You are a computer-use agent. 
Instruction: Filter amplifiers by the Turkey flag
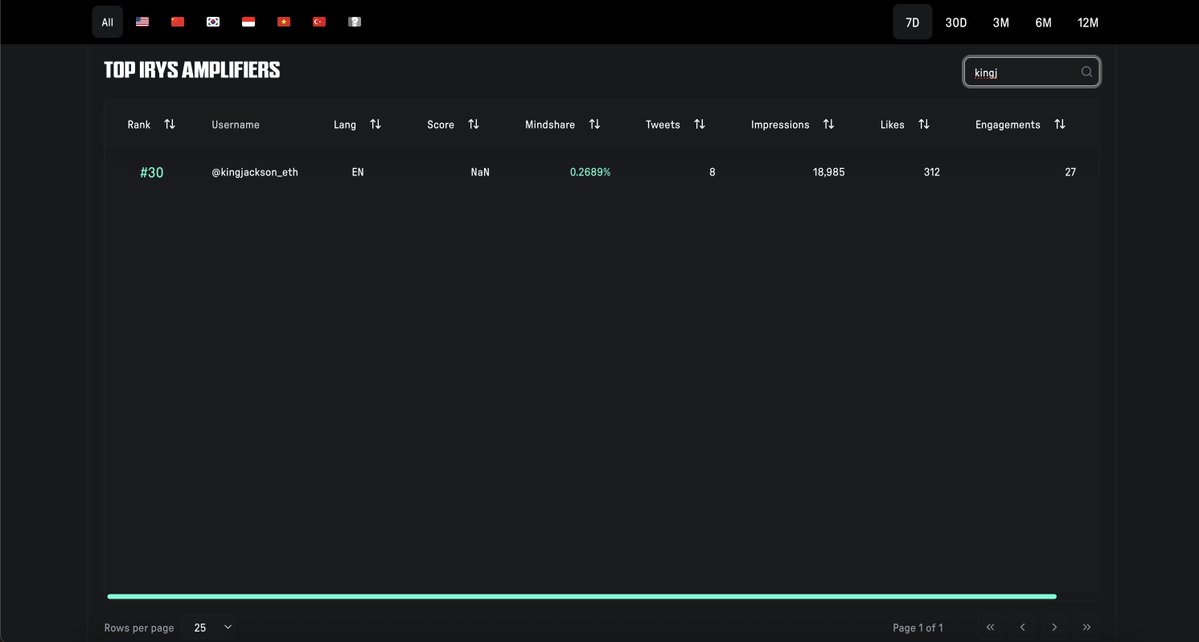tap(320, 22)
